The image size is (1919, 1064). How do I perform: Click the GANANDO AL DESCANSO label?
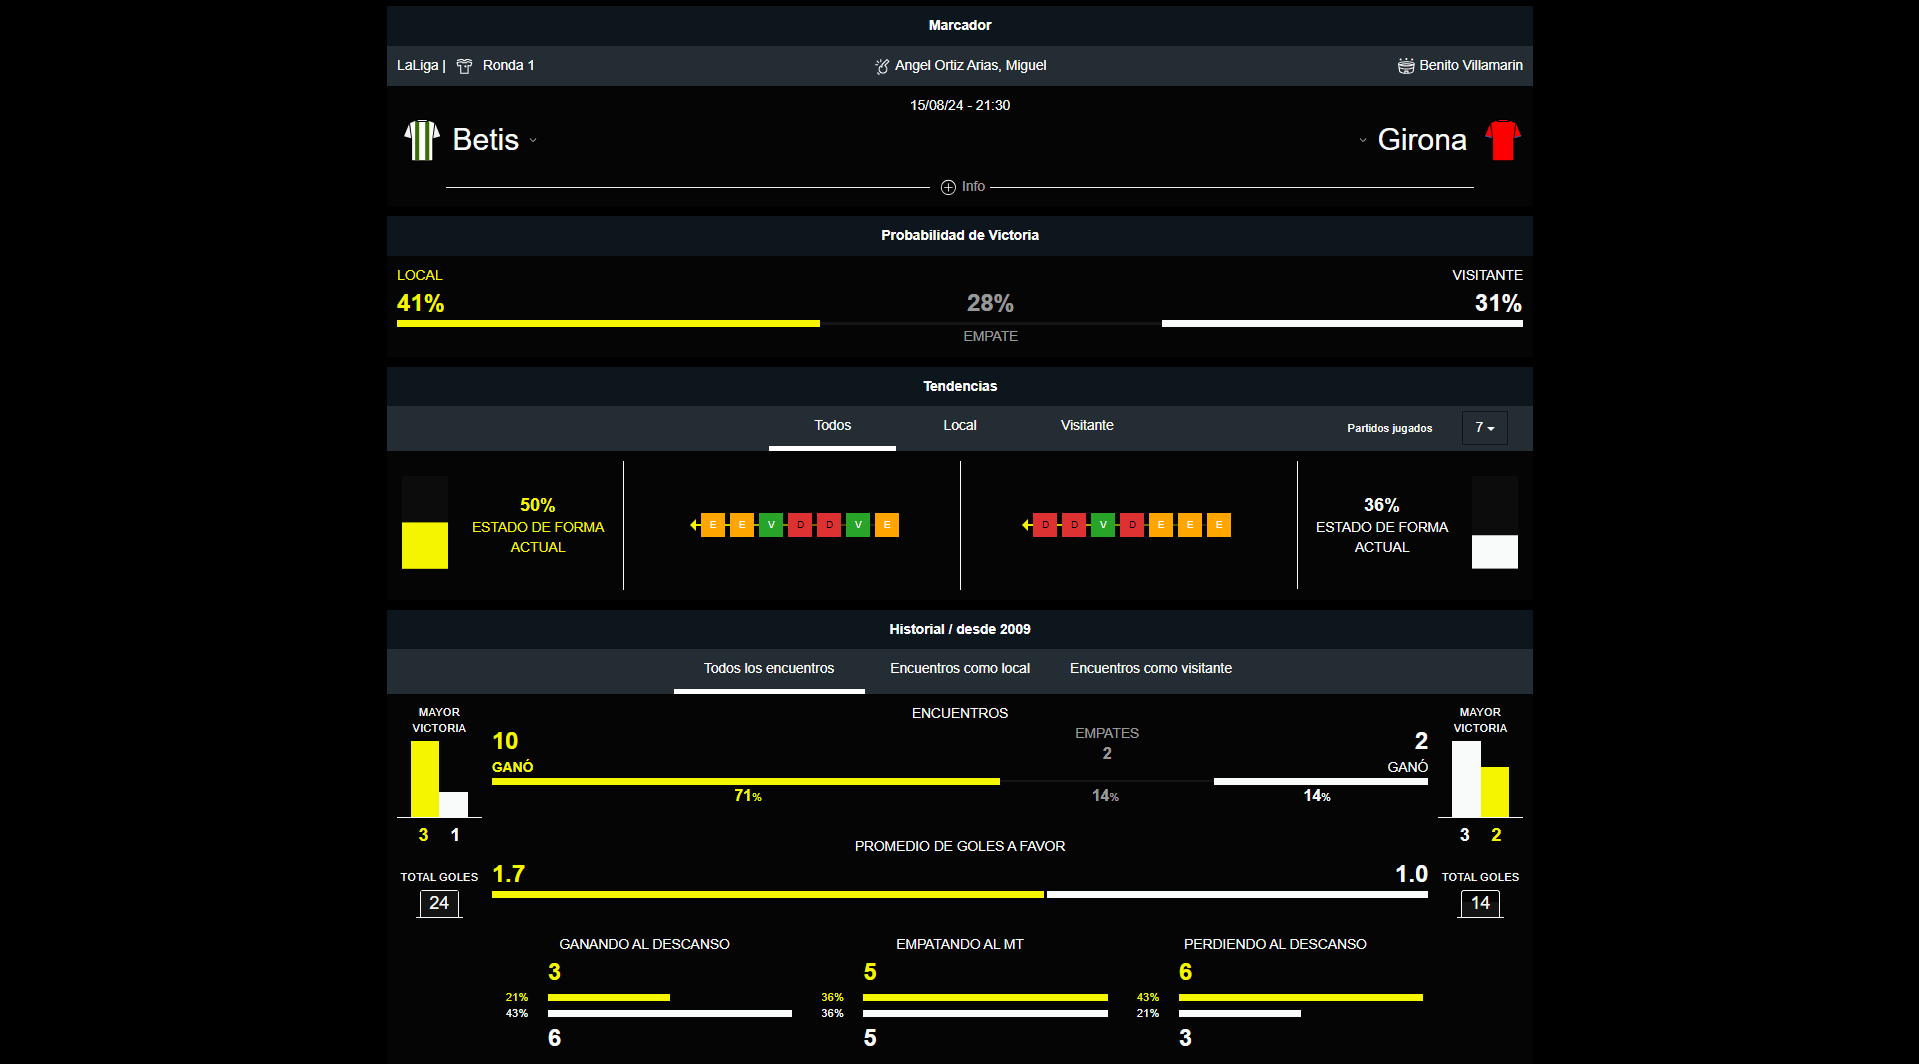[644, 945]
